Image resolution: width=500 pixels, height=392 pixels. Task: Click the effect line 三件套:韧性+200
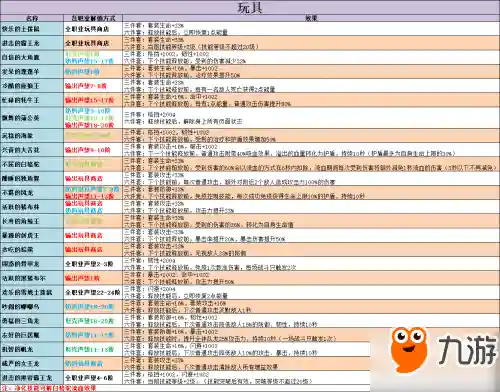click(x=150, y=260)
